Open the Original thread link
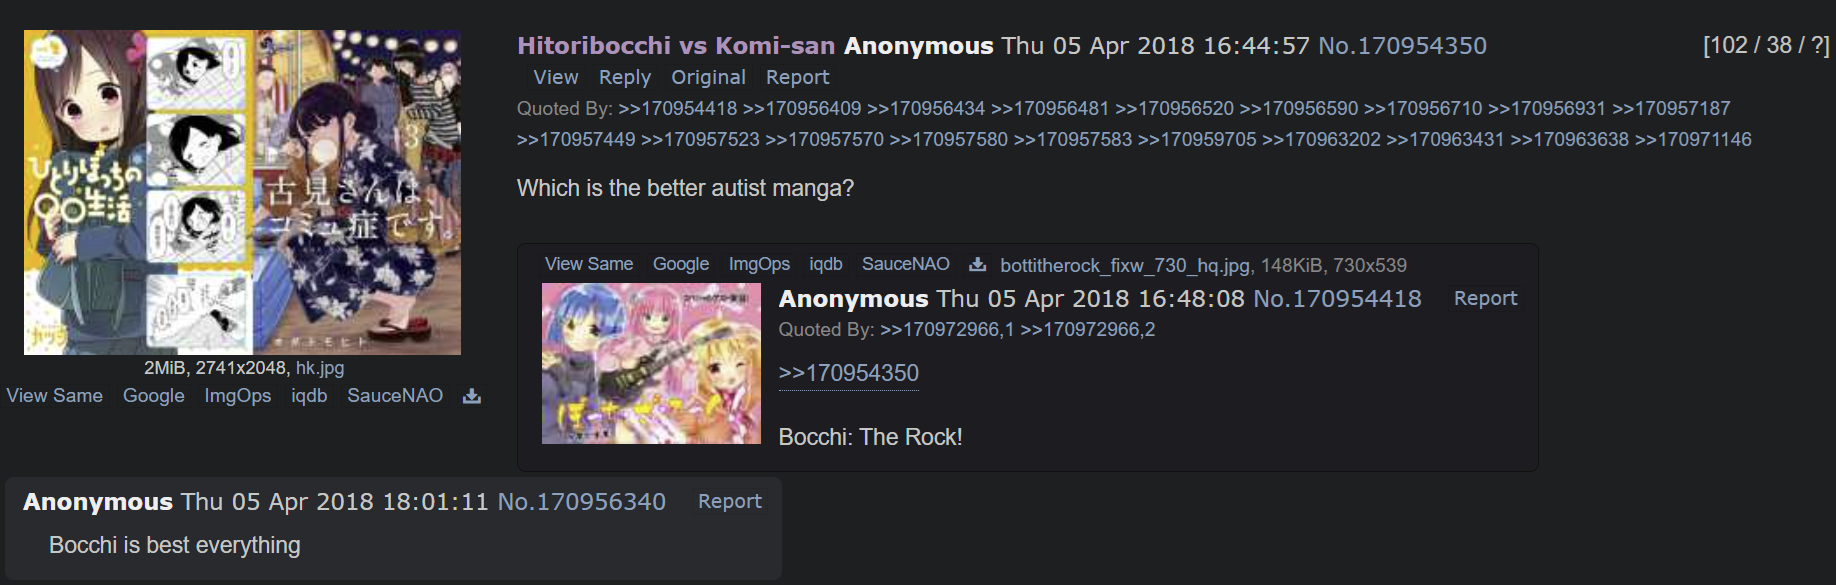Viewport: 1836px width, 585px height. 708,77
